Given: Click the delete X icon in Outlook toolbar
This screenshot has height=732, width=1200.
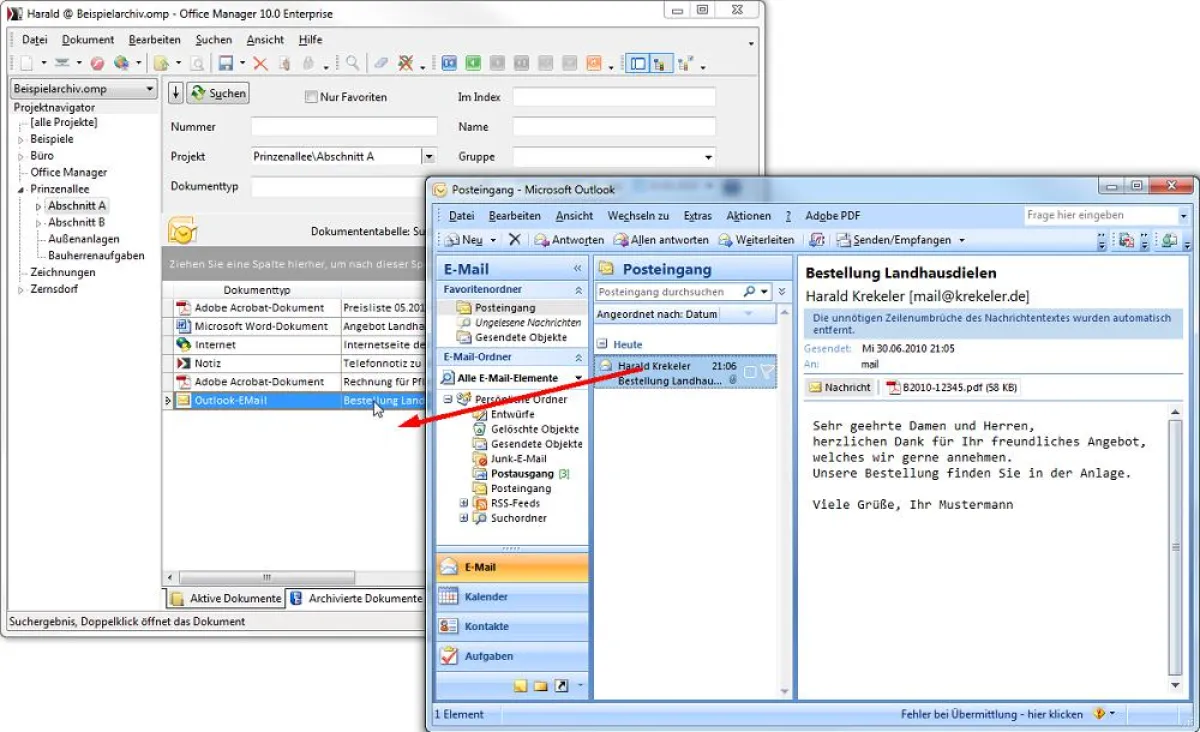Looking at the screenshot, I should click(x=513, y=240).
